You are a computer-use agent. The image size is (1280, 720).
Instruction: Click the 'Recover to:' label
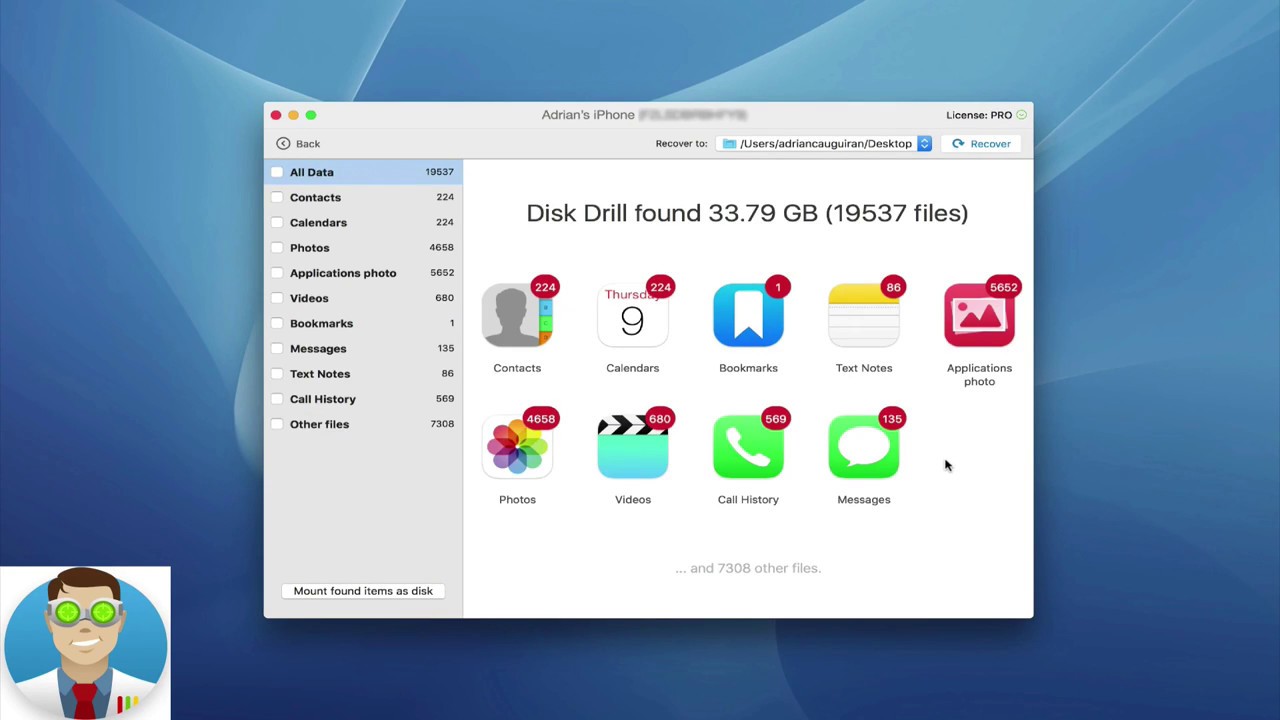click(x=681, y=144)
